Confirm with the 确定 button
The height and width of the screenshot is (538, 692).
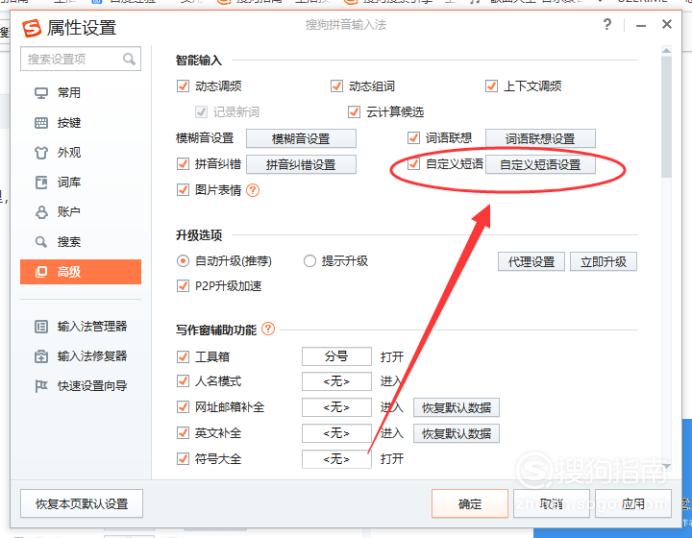[x=470, y=504]
